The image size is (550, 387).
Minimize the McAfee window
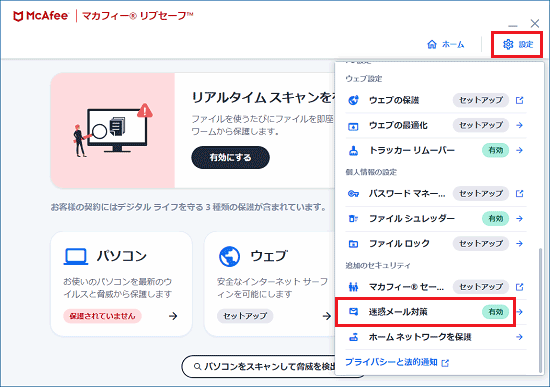513,25
